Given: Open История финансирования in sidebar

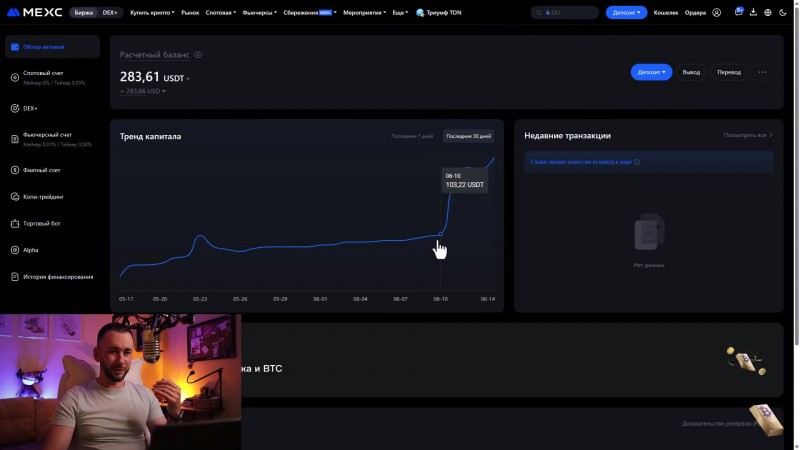Looking at the screenshot, I should pyautogui.click(x=58, y=277).
